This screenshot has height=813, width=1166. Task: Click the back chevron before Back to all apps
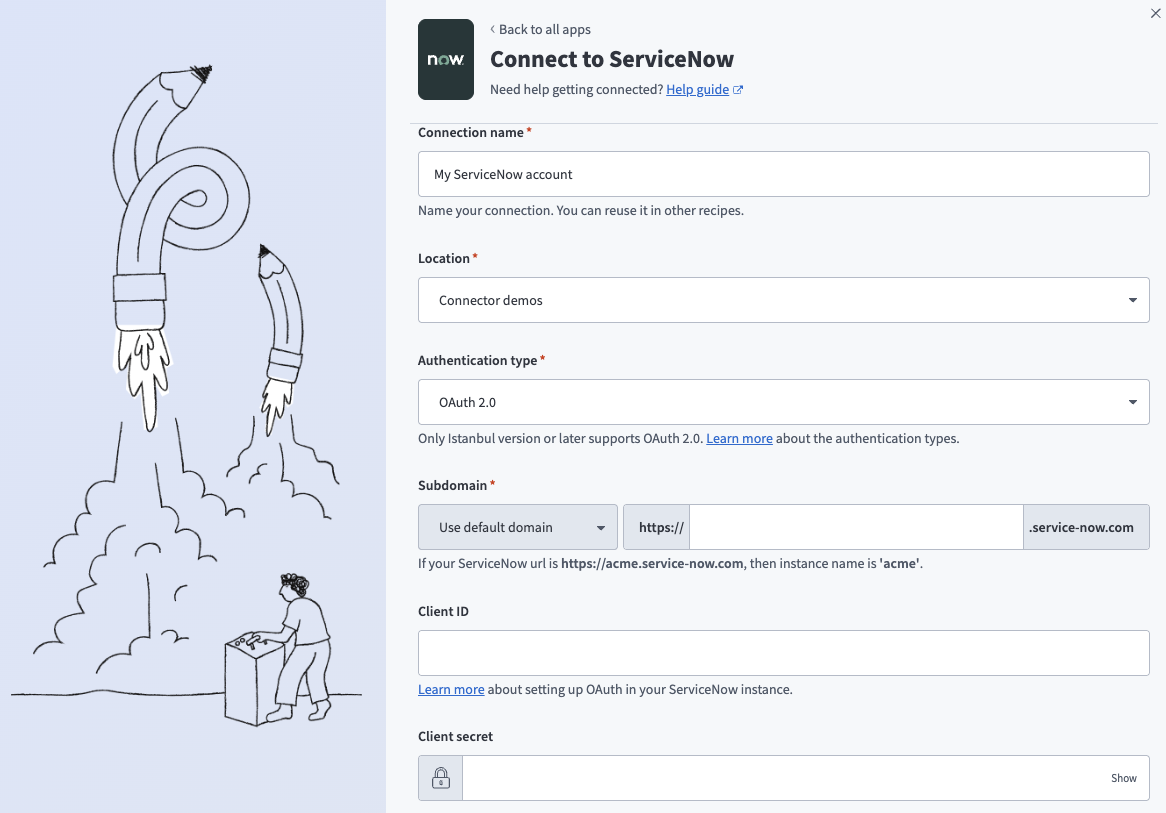point(491,29)
